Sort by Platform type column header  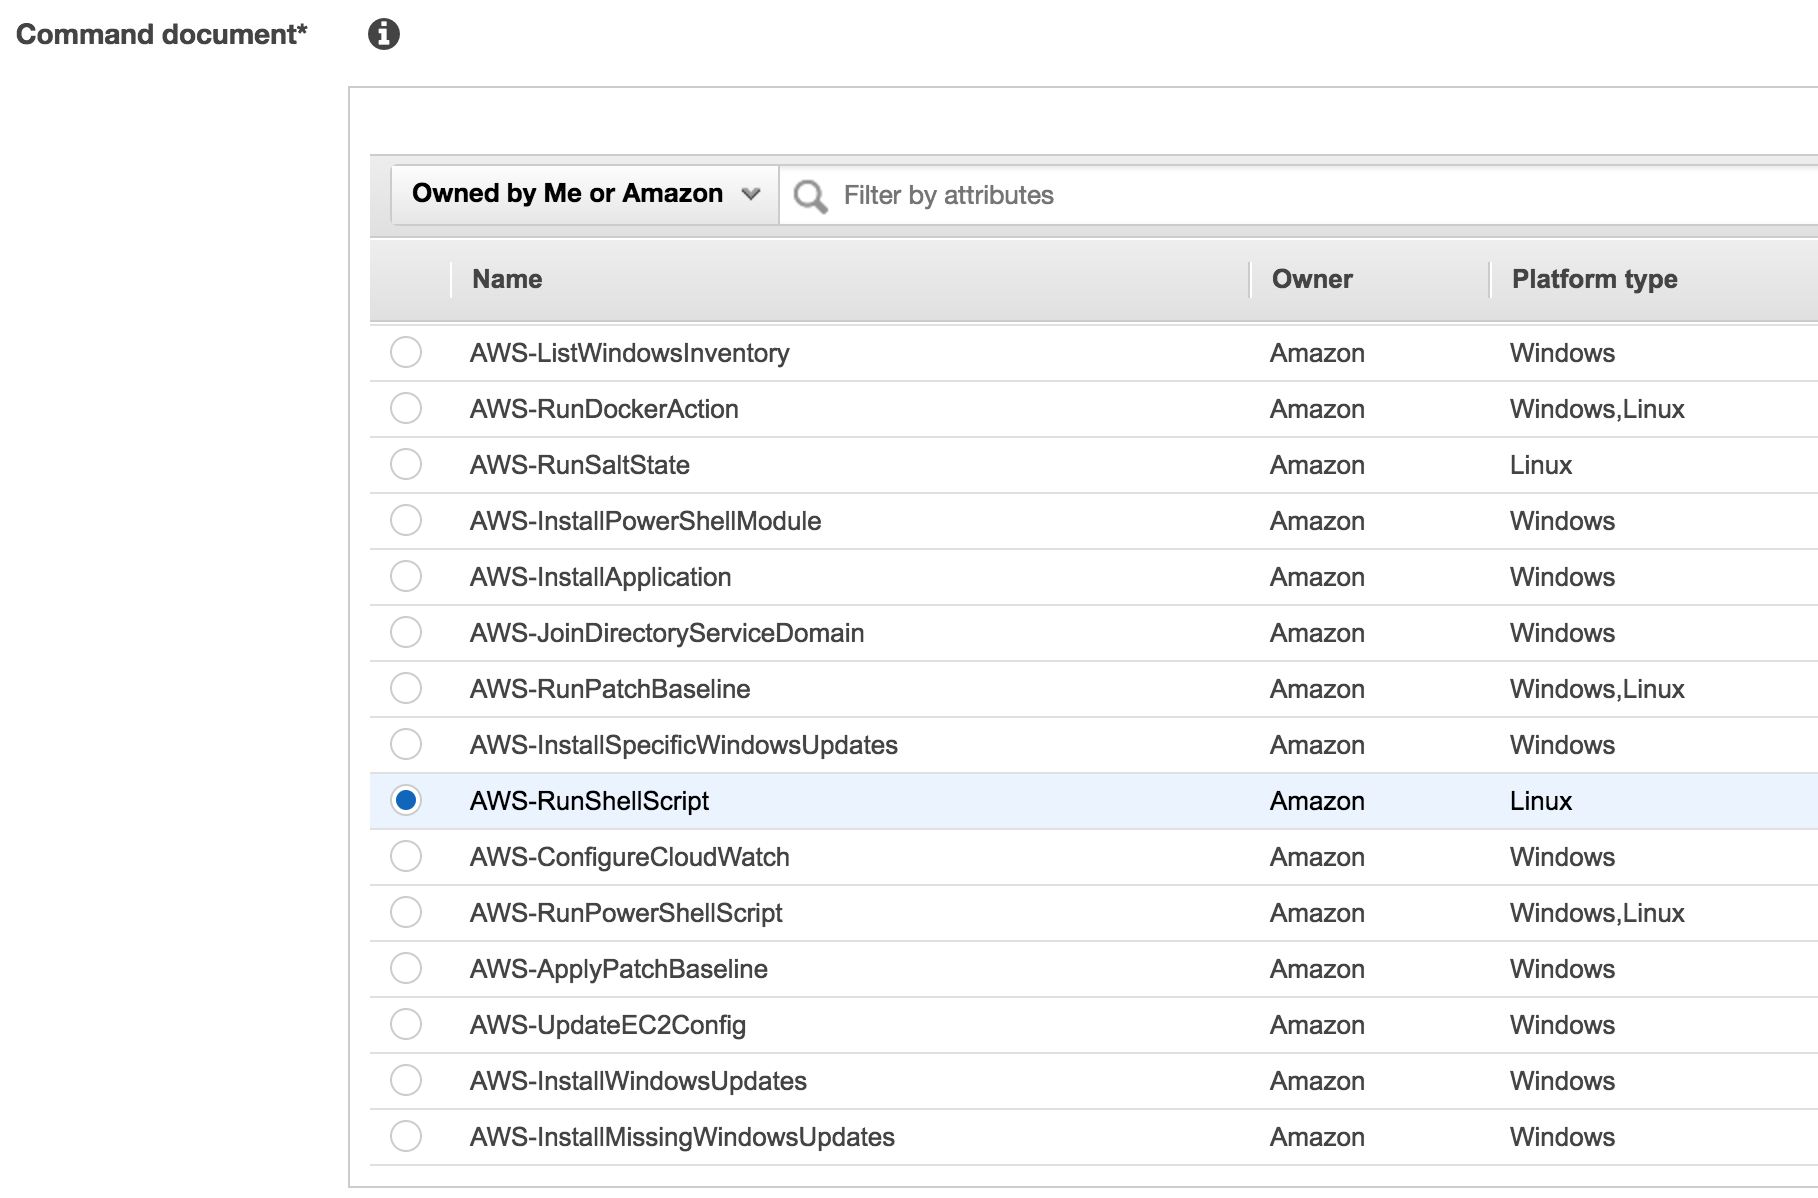tap(1594, 279)
